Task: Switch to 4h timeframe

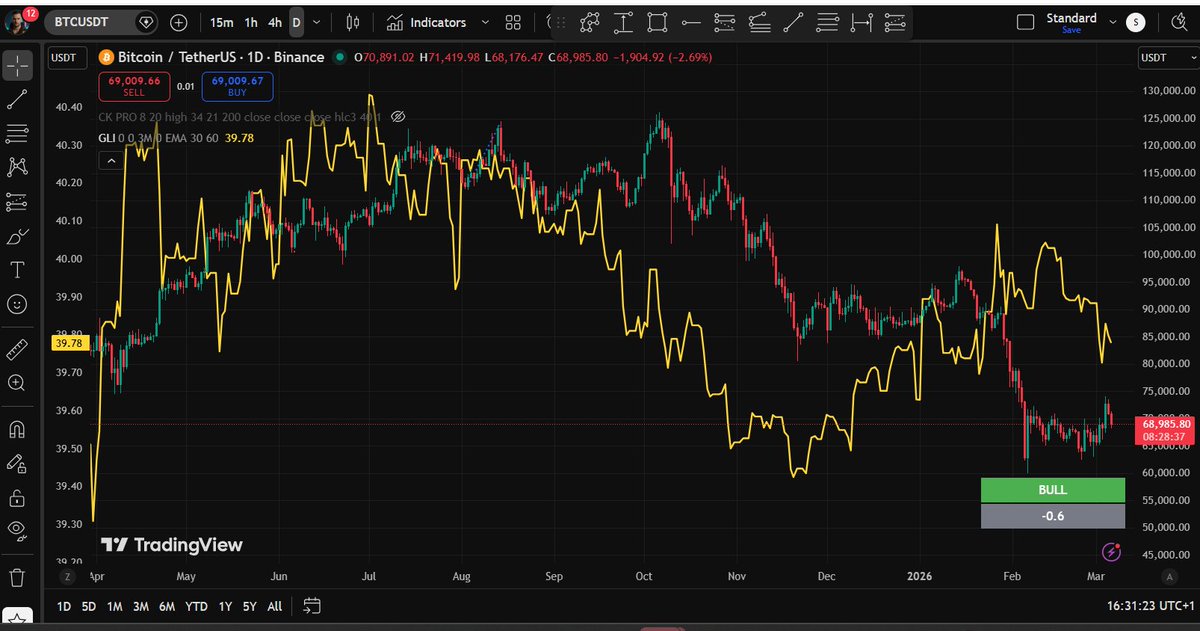Action: (x=275, y=21)
